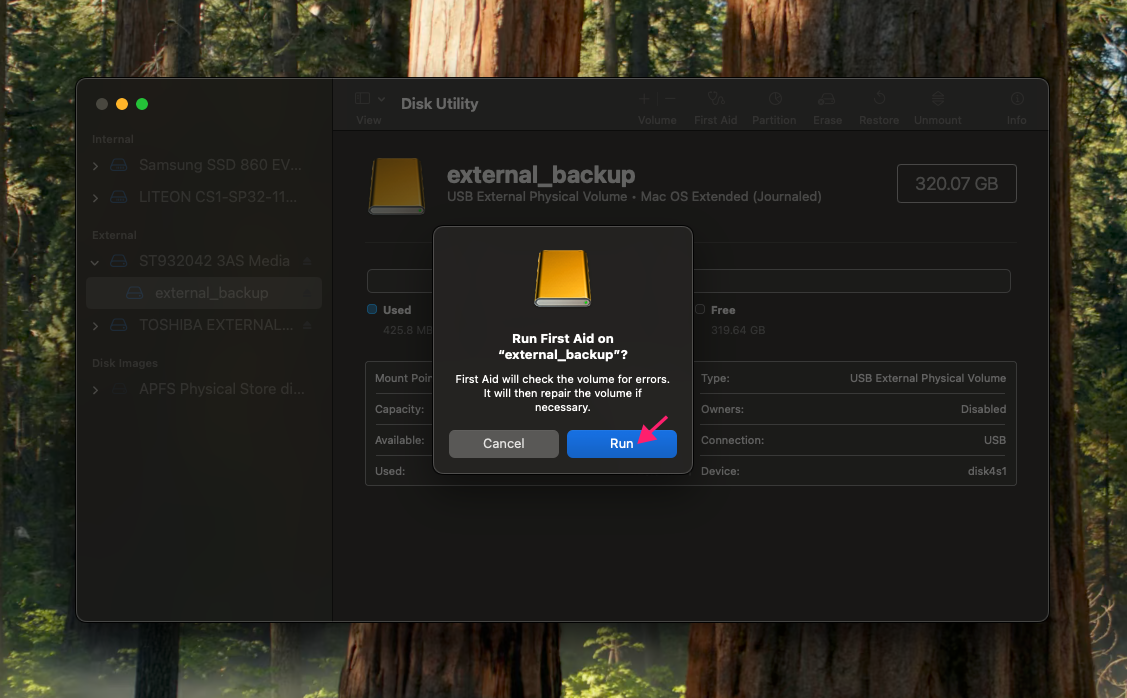Viewport: 1127px width, 698px height.
Task: Click the Disk Utility window title
Action: (x=439, y=104)
